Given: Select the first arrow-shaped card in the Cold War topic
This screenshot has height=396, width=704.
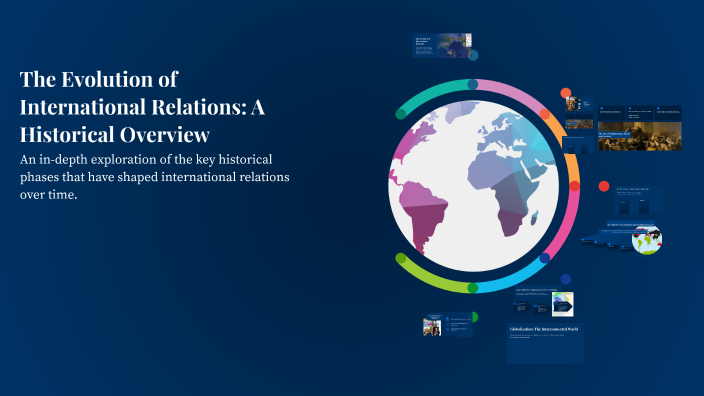Looking at the screenshot, I should coord(522,307).
